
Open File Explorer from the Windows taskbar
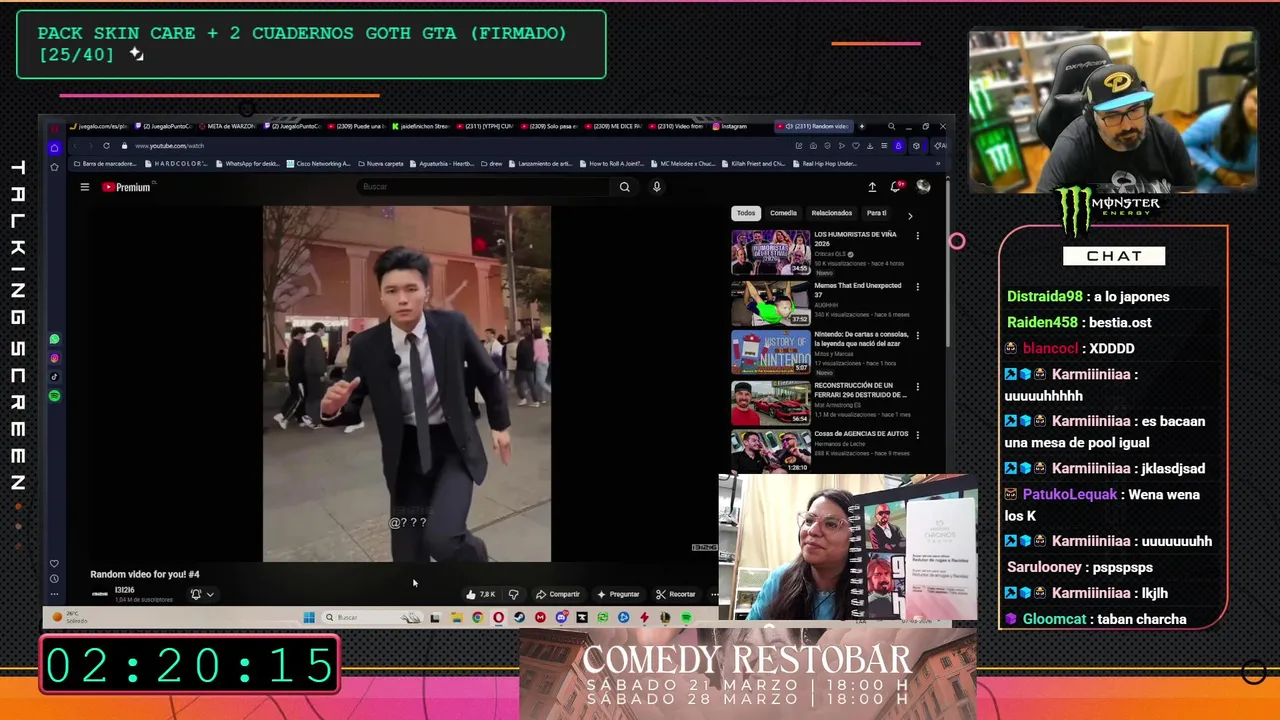[456, 618]
